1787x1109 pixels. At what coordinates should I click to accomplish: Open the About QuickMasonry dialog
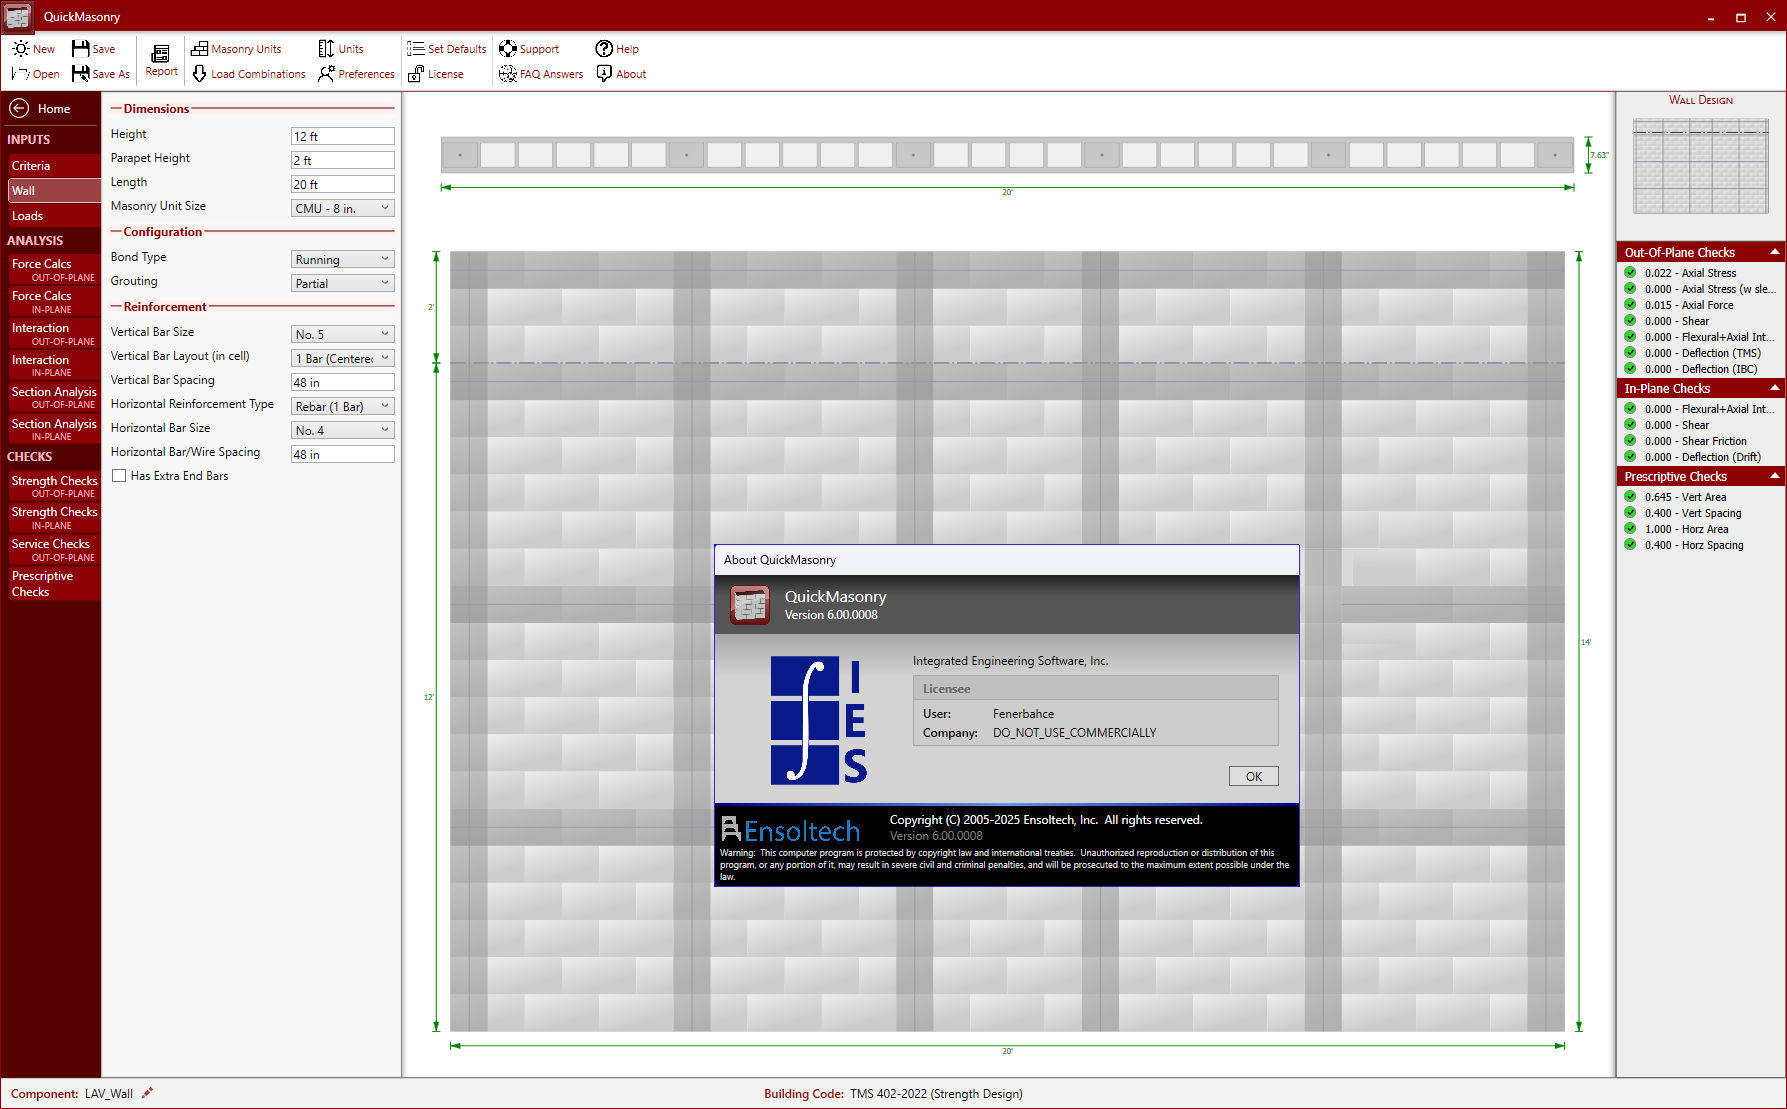pyautogui.click(x=620, y=73)
